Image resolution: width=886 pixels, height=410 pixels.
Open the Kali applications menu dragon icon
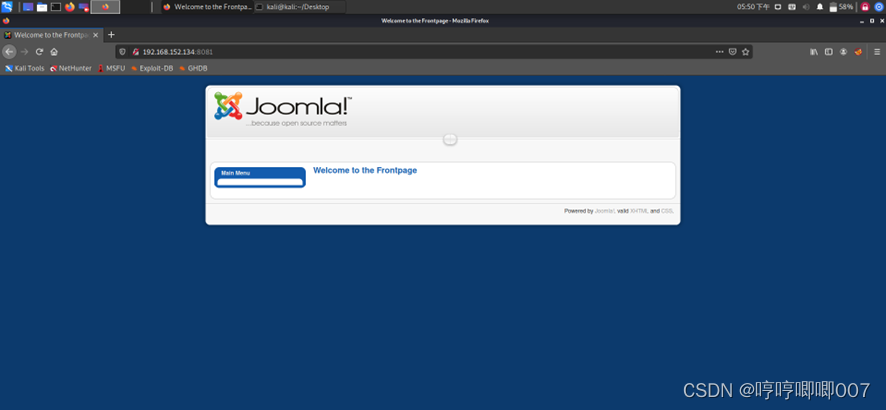(x=7, y=7)
